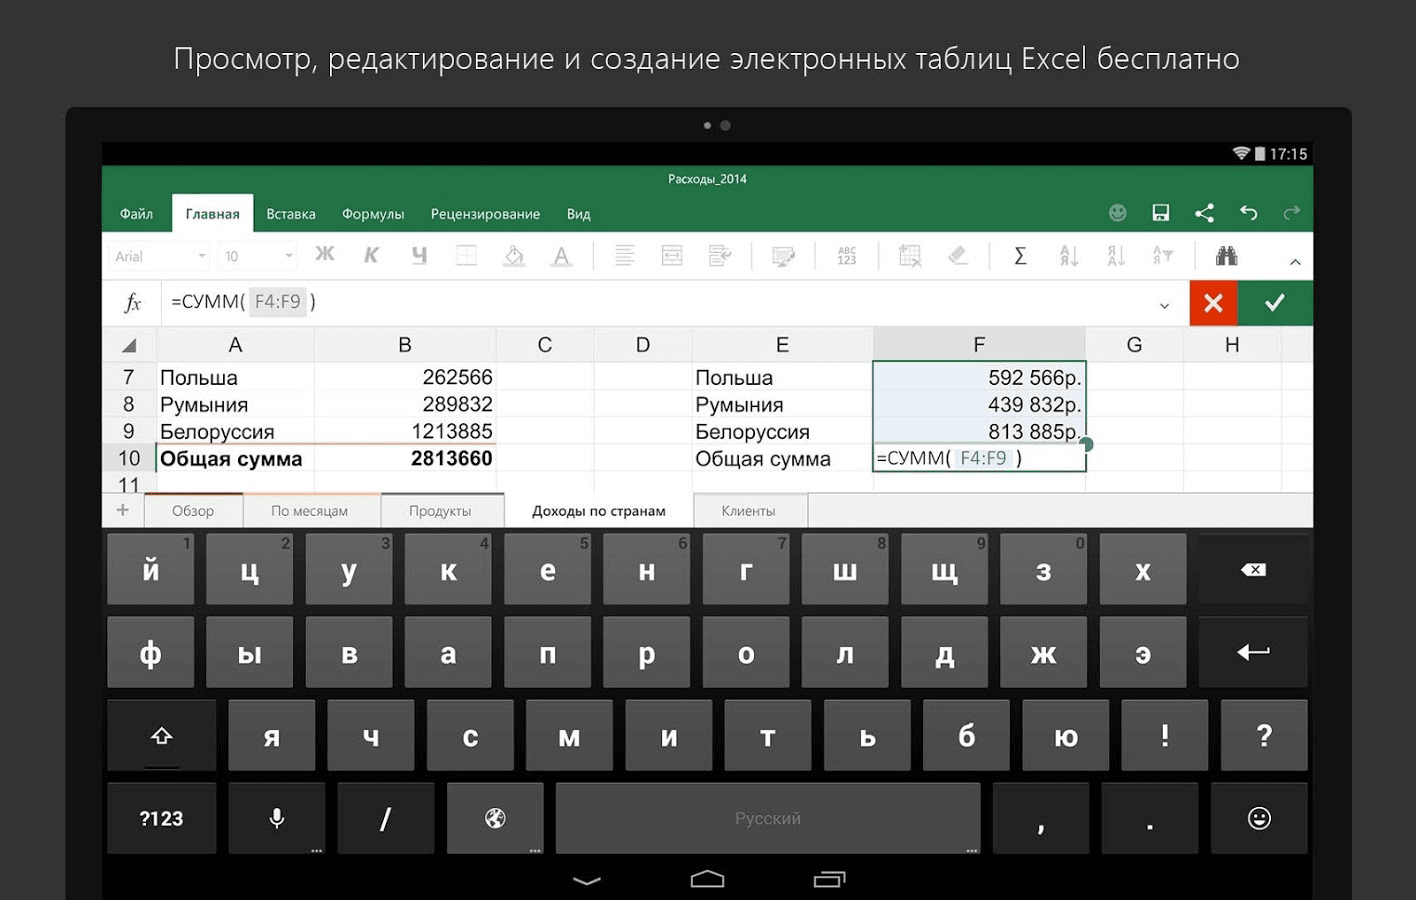This screenshot has height=900, width=1416.
Task: Toggle bold formatting (Ж)
Action: [325, 255]
